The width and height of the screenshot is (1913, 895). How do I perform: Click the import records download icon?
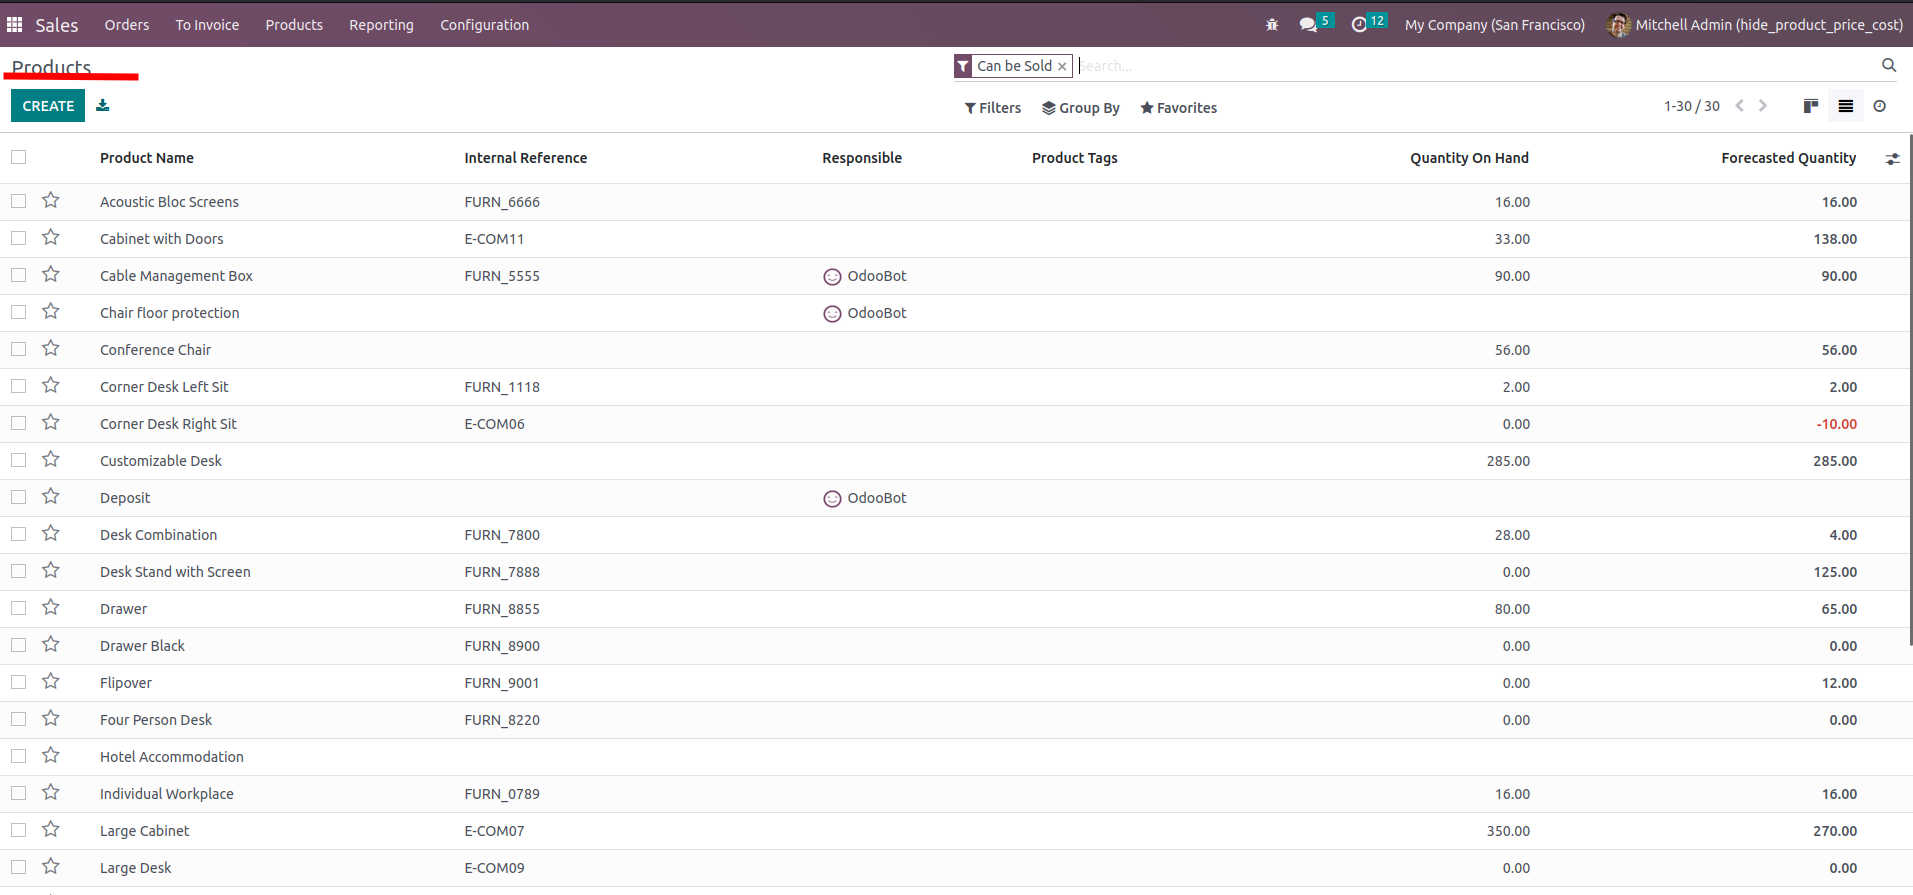point(103,105)
